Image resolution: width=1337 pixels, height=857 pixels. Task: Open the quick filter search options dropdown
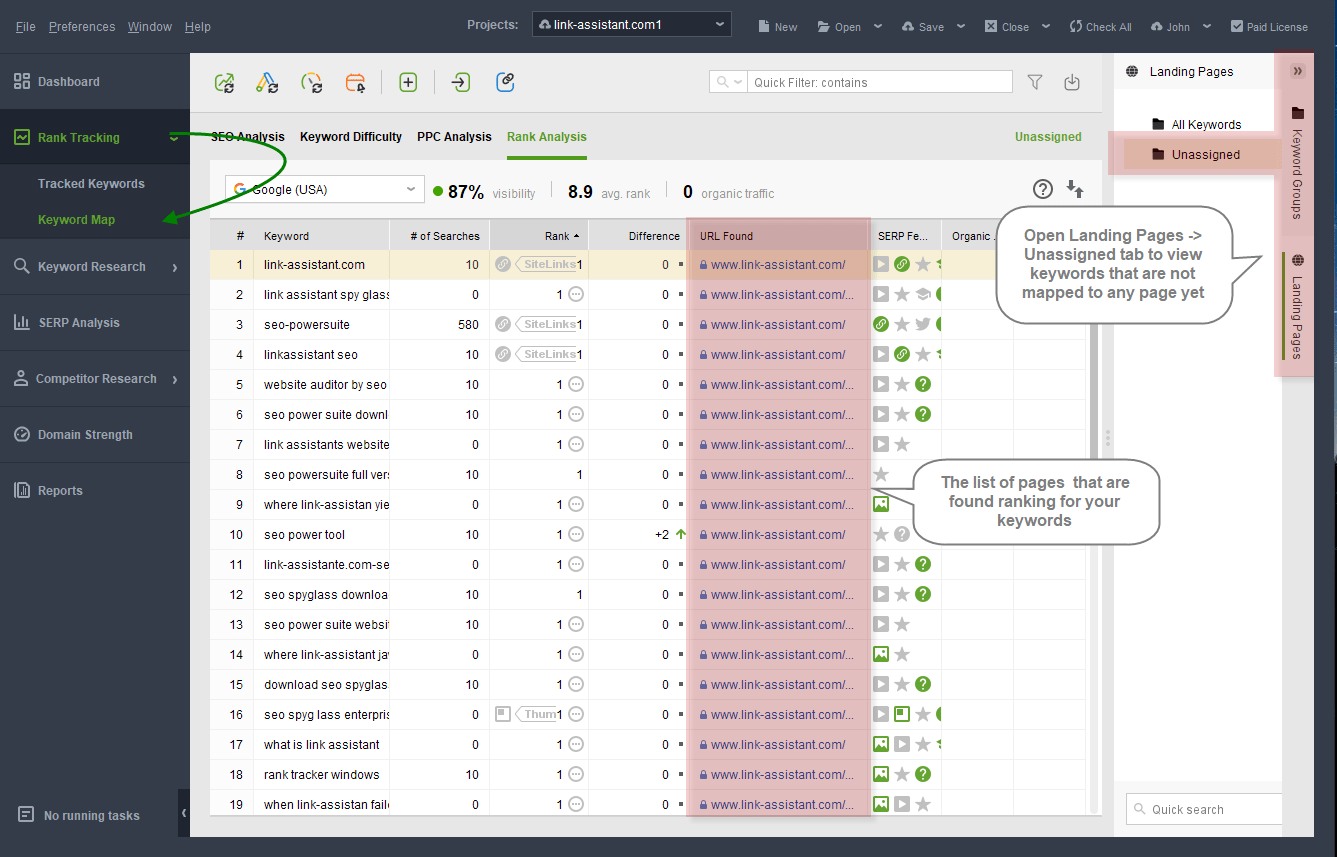tap(728, 83)
